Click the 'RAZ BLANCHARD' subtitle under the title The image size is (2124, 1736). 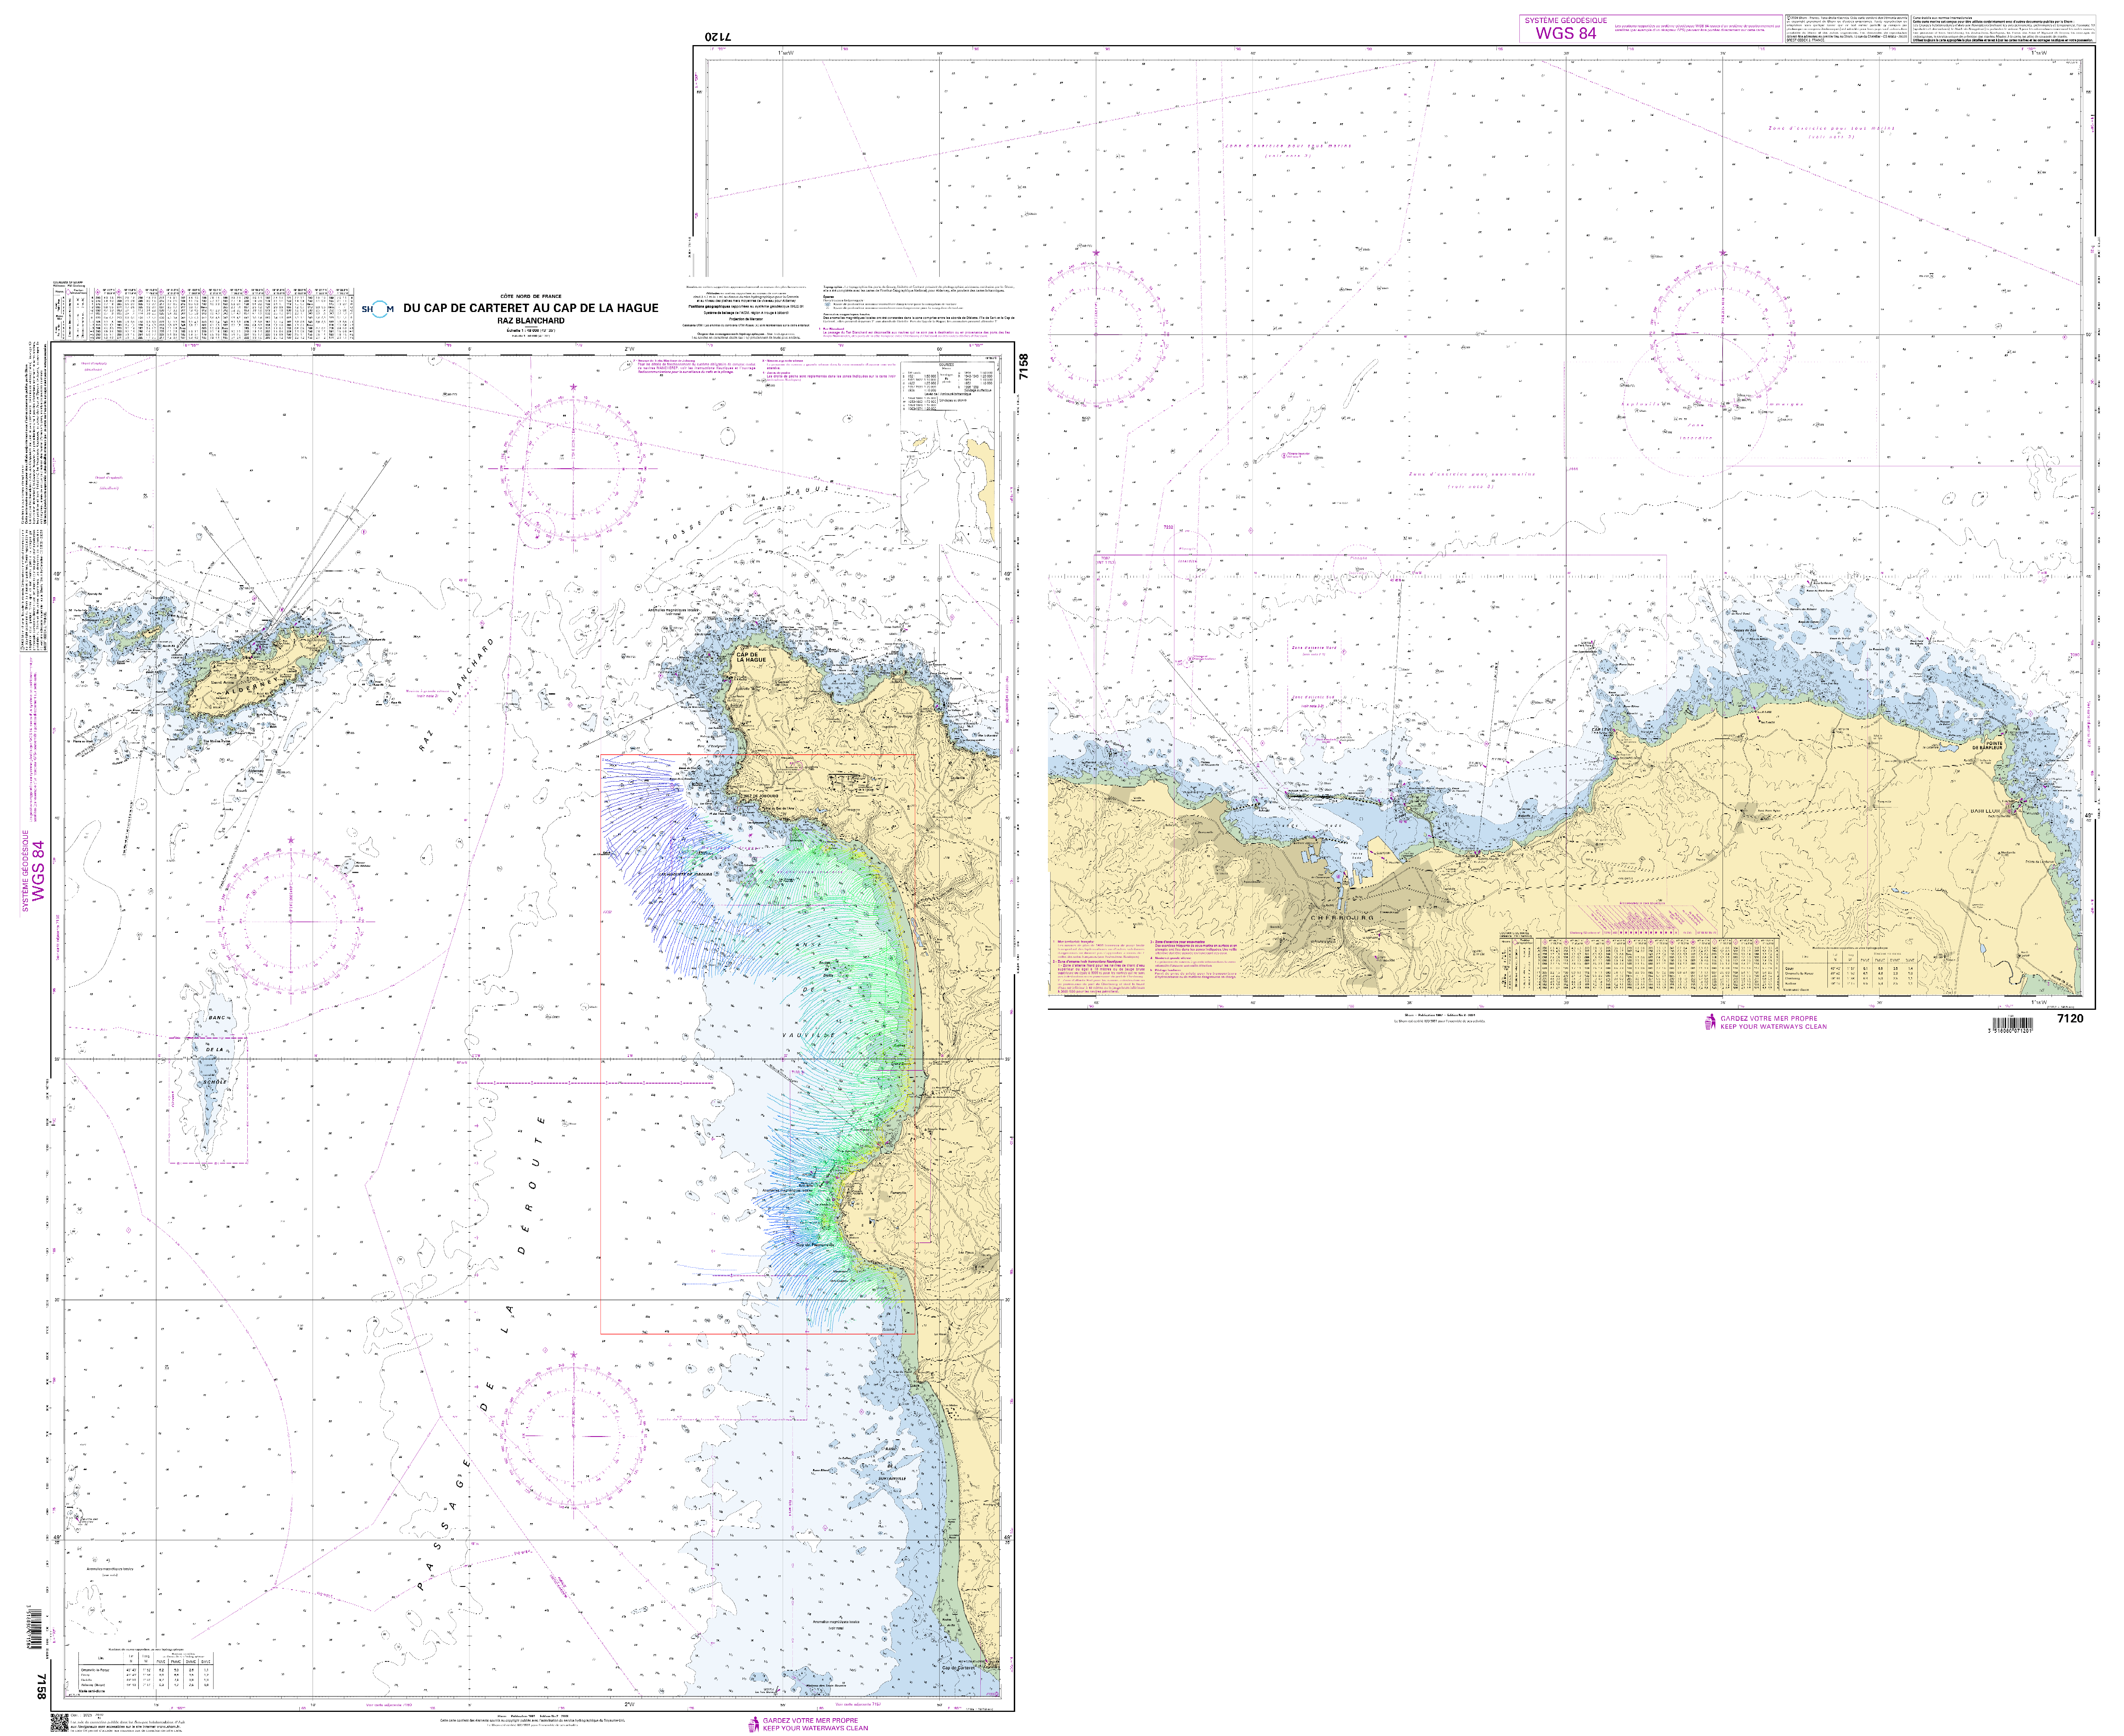531,321
